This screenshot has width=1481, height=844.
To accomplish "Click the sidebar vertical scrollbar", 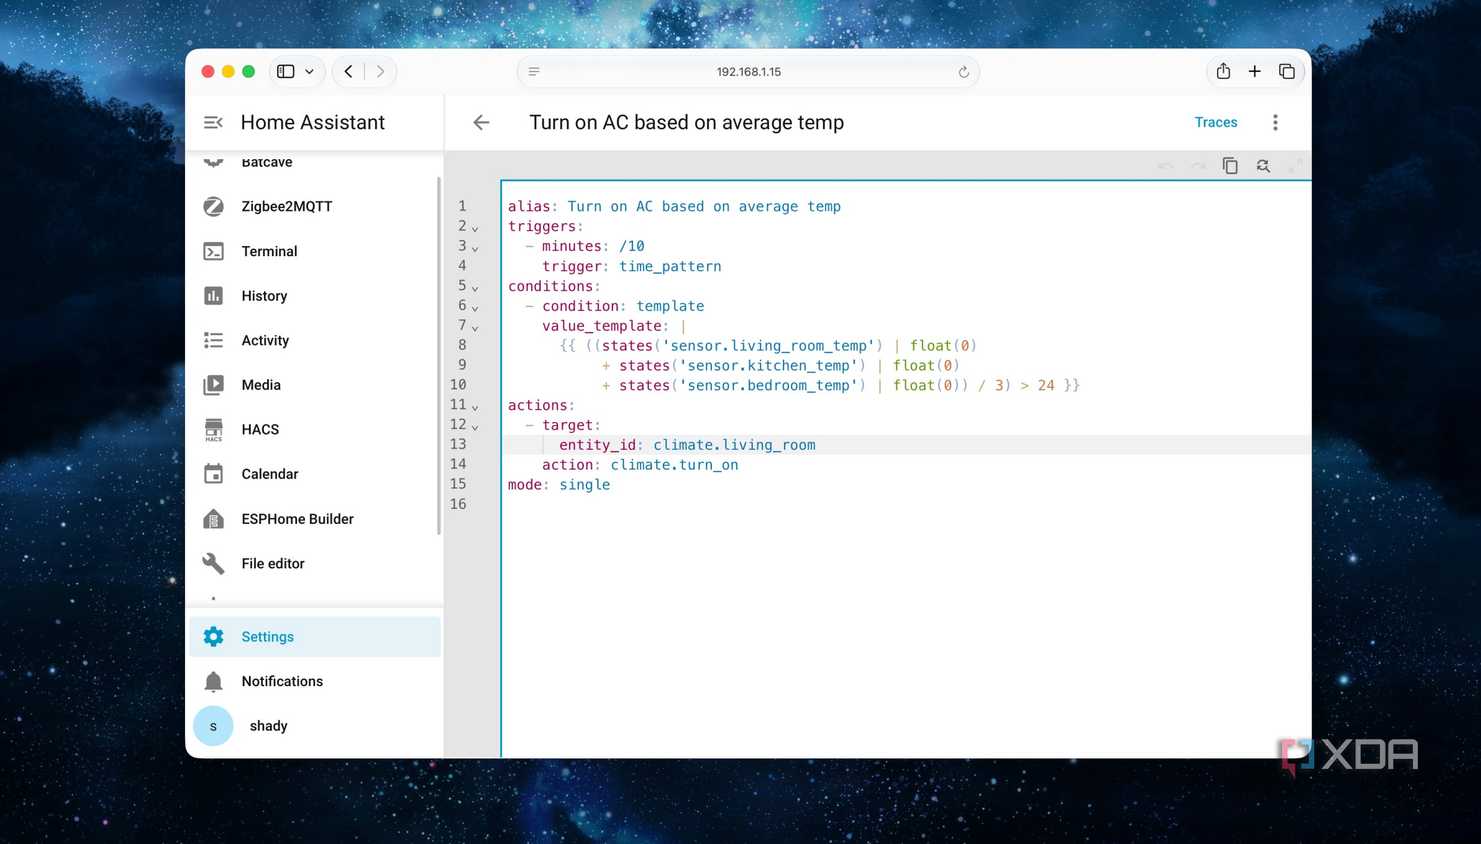I will point(439,356).
